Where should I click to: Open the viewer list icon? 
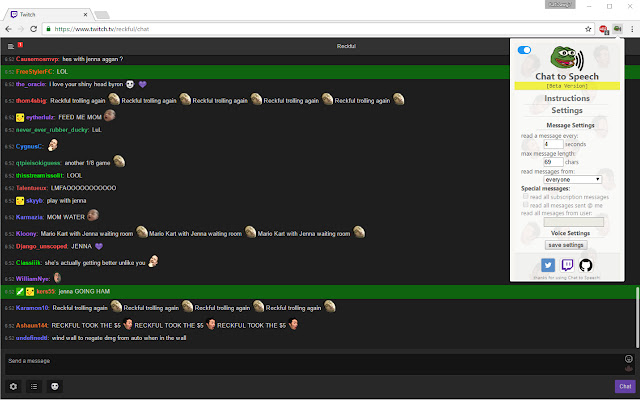[x=34, y=386]
